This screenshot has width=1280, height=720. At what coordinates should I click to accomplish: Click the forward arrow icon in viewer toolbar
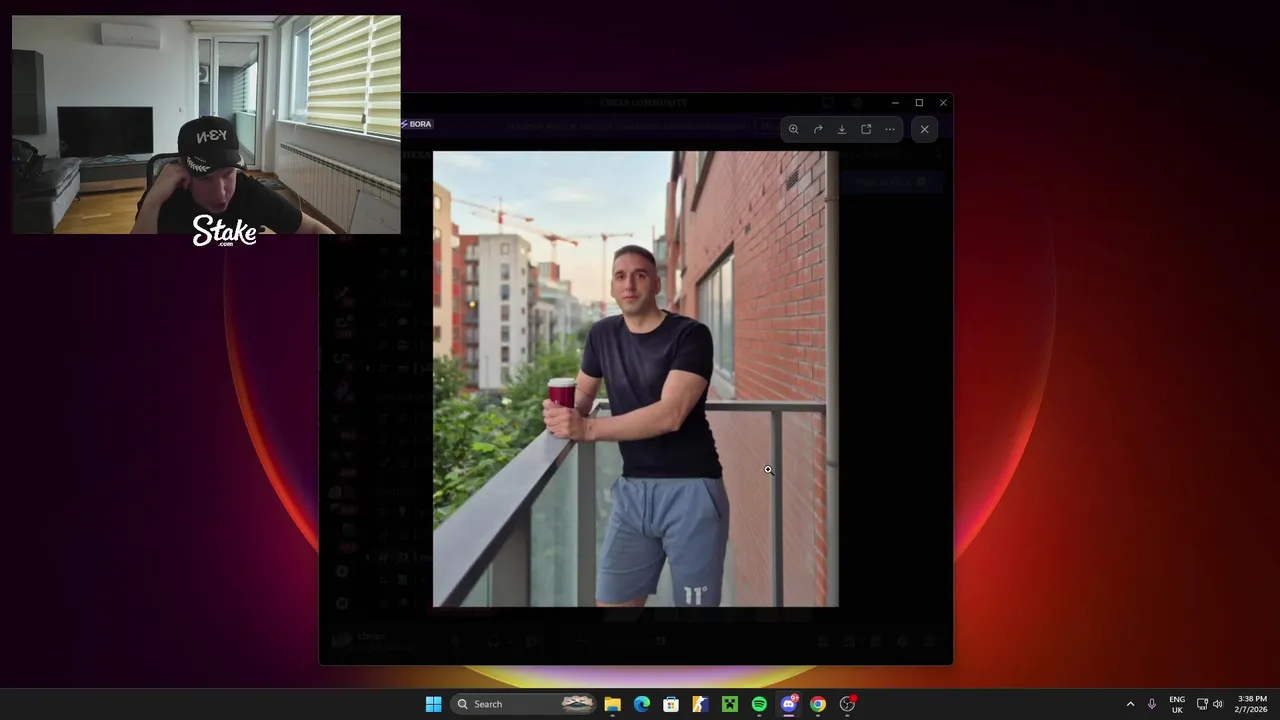point(818,129)
